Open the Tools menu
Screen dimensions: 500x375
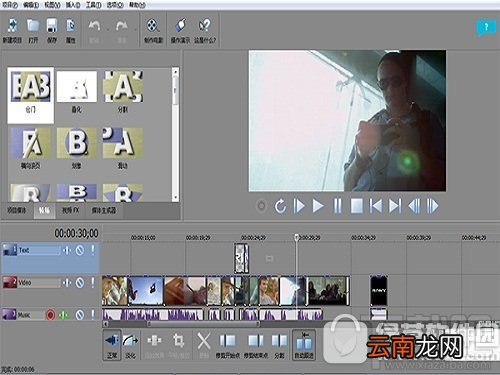tap(93, 5)
